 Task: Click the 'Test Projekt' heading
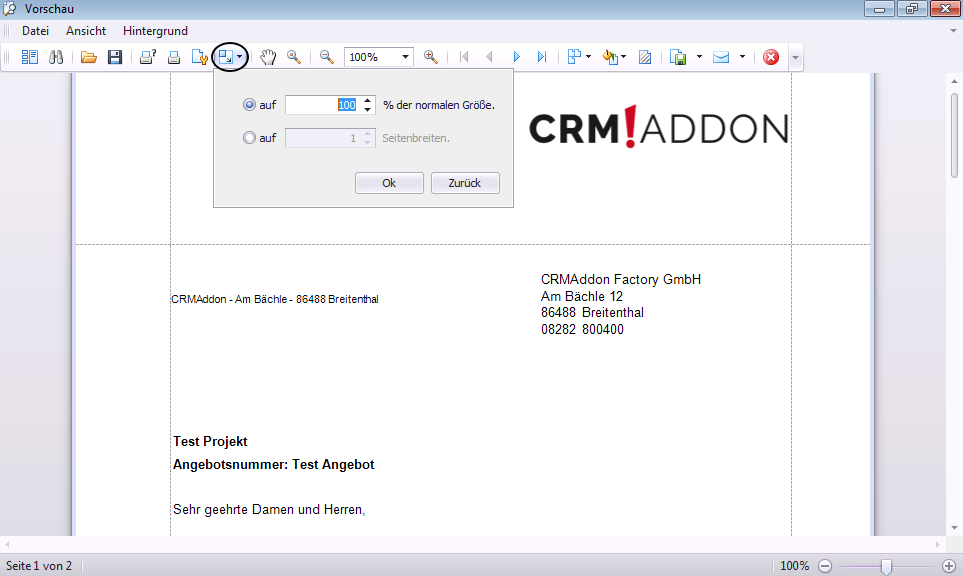click(210, 442)
